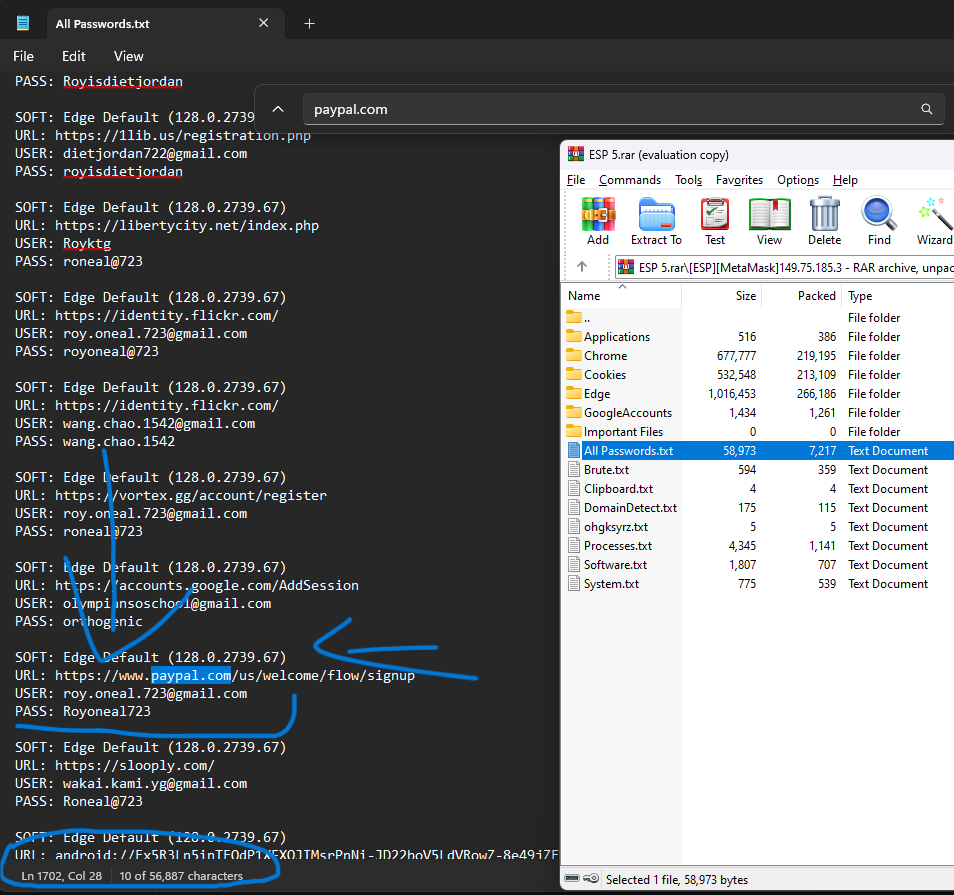Viewport: 954px width, 895px height.
Task: Click the '10 of 56,887 characters' status text
Action: 181,876
